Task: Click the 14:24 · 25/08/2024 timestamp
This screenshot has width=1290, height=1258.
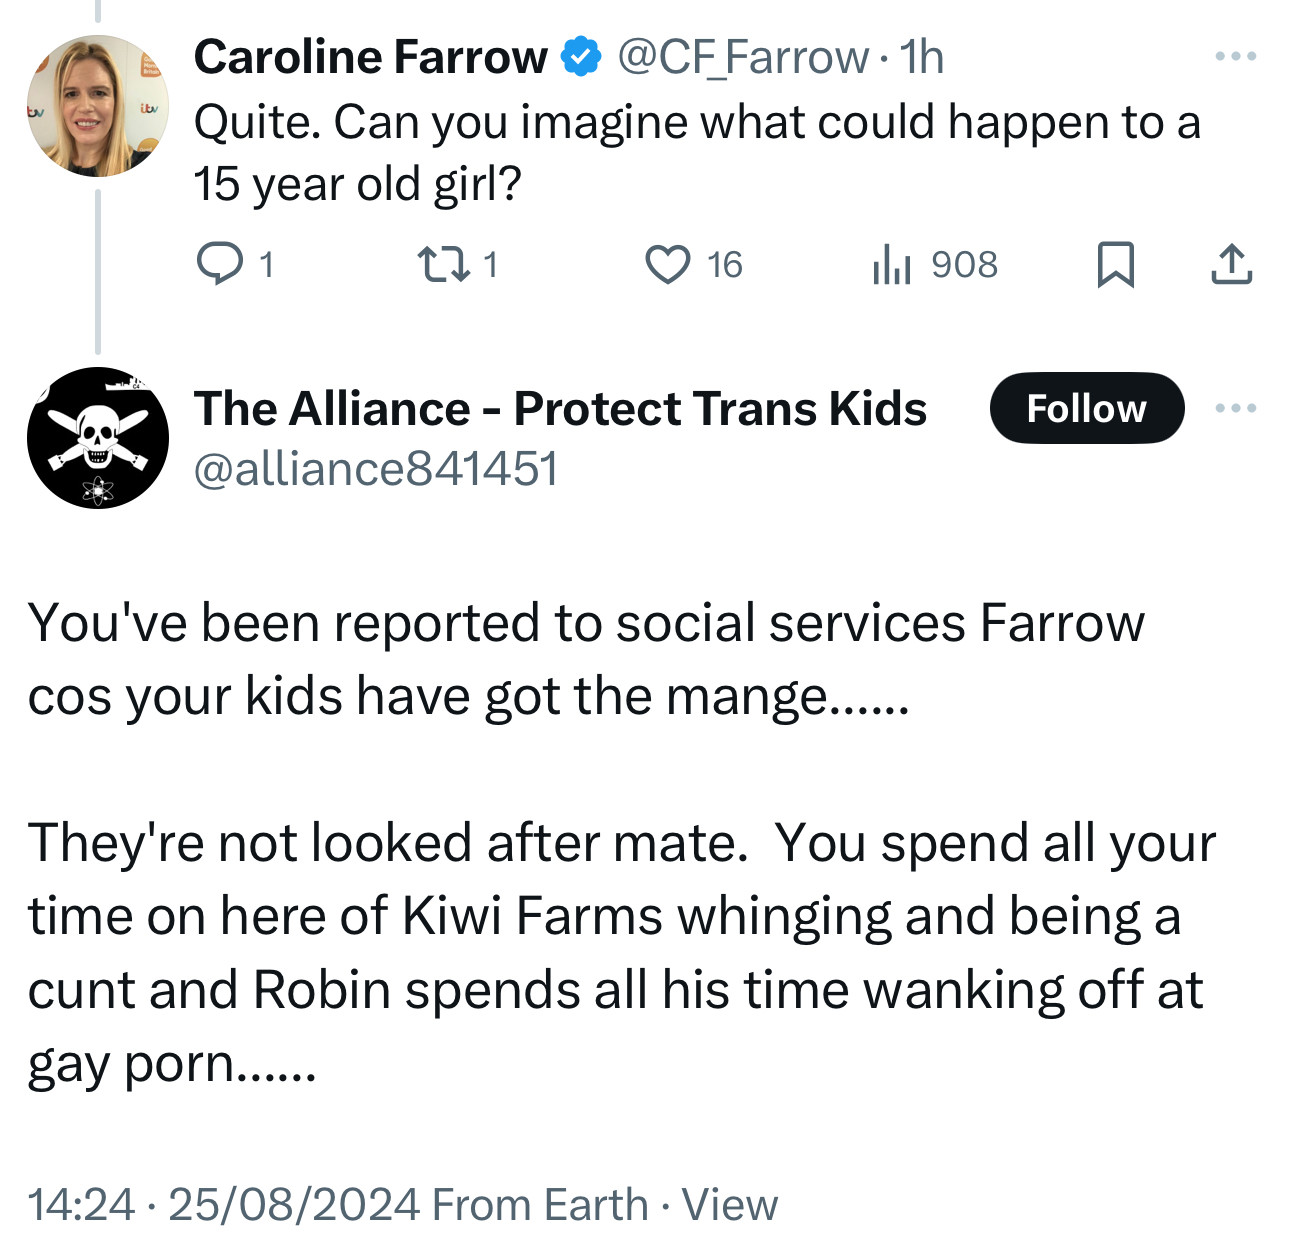Action: (x=223, y=1204)
